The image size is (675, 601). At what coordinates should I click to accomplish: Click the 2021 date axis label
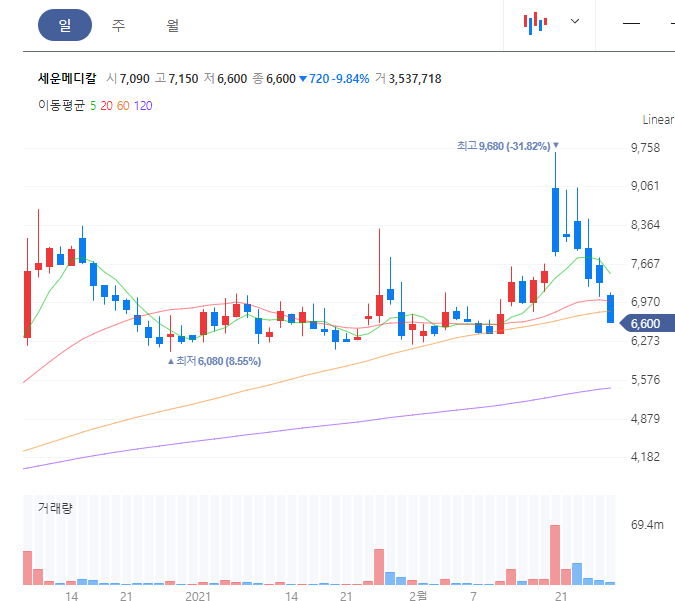(x=198, y=596)
